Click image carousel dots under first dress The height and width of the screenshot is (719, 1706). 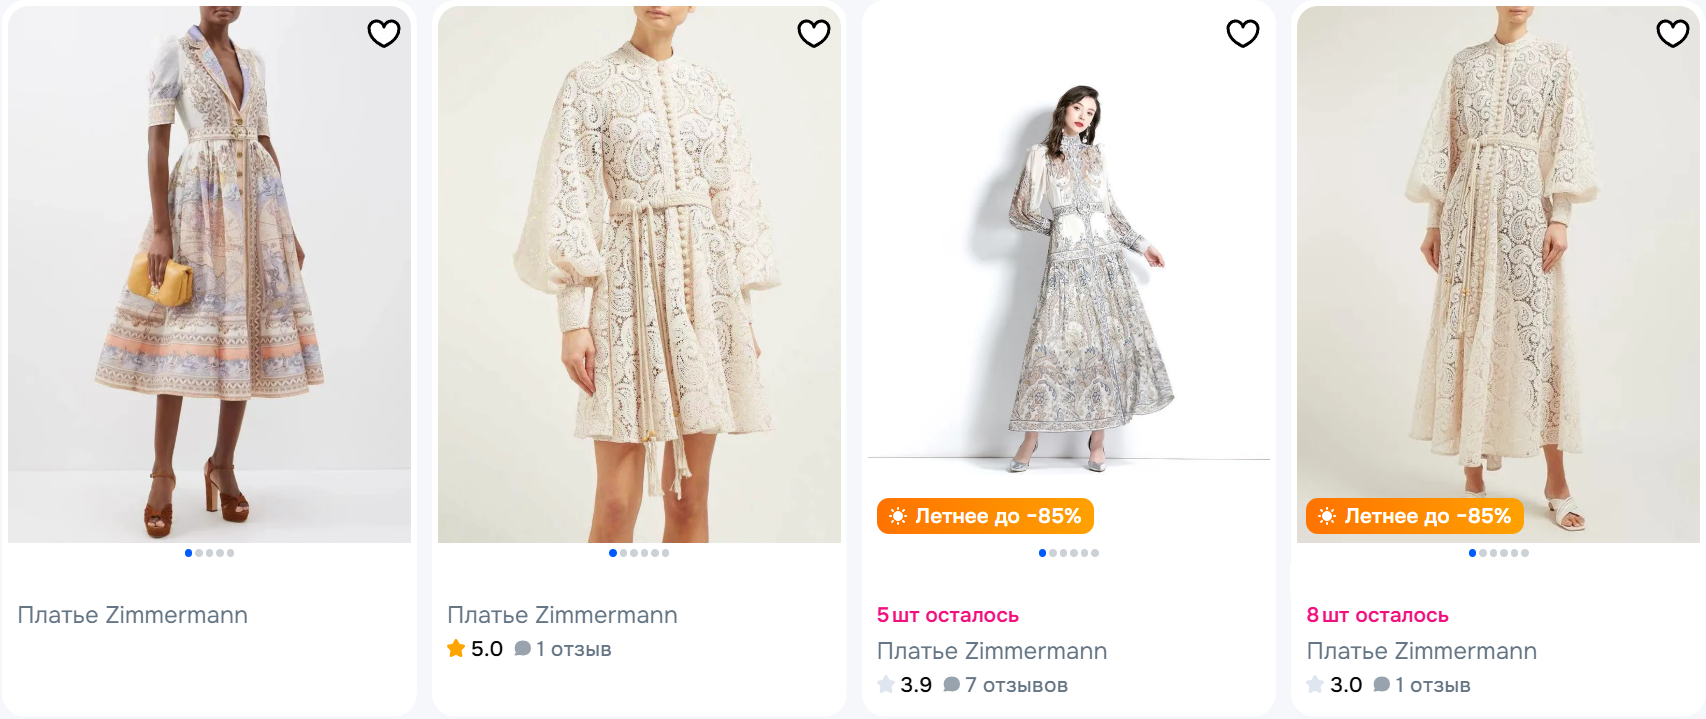tap(209, 553)
